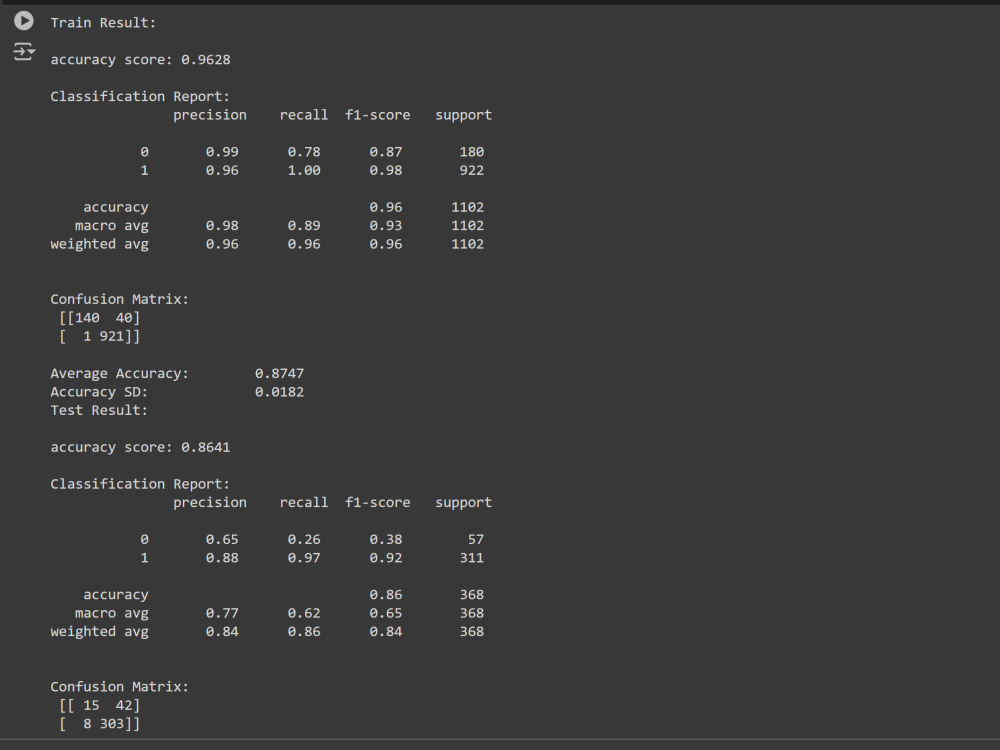Click the train confusion matrix row '[ 1 921]]'
Viewport: 1000px width, 750px height.
[x=99, y=336]
